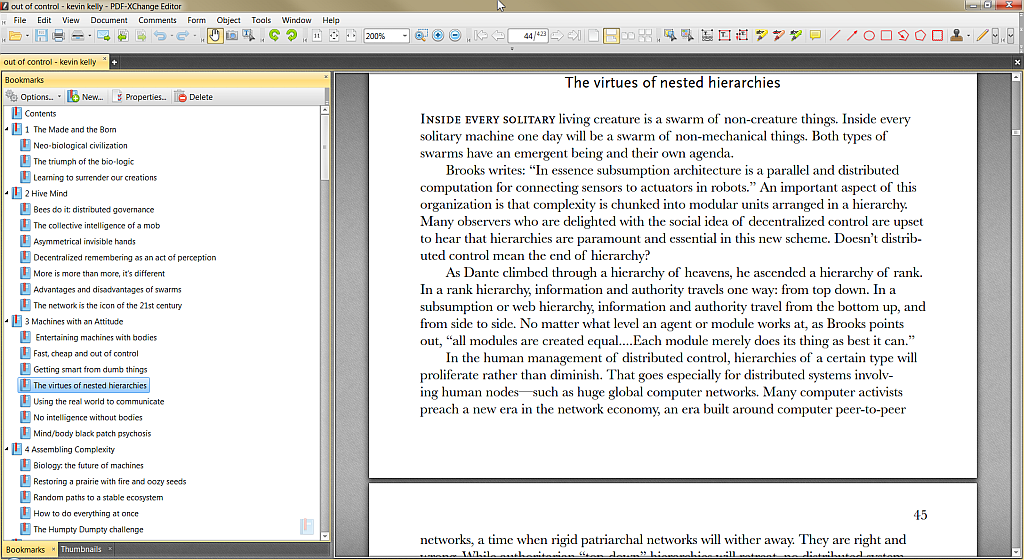Draw with the Arrow tool
This screenshot has width=1024, height=560.
pos(852,36)
